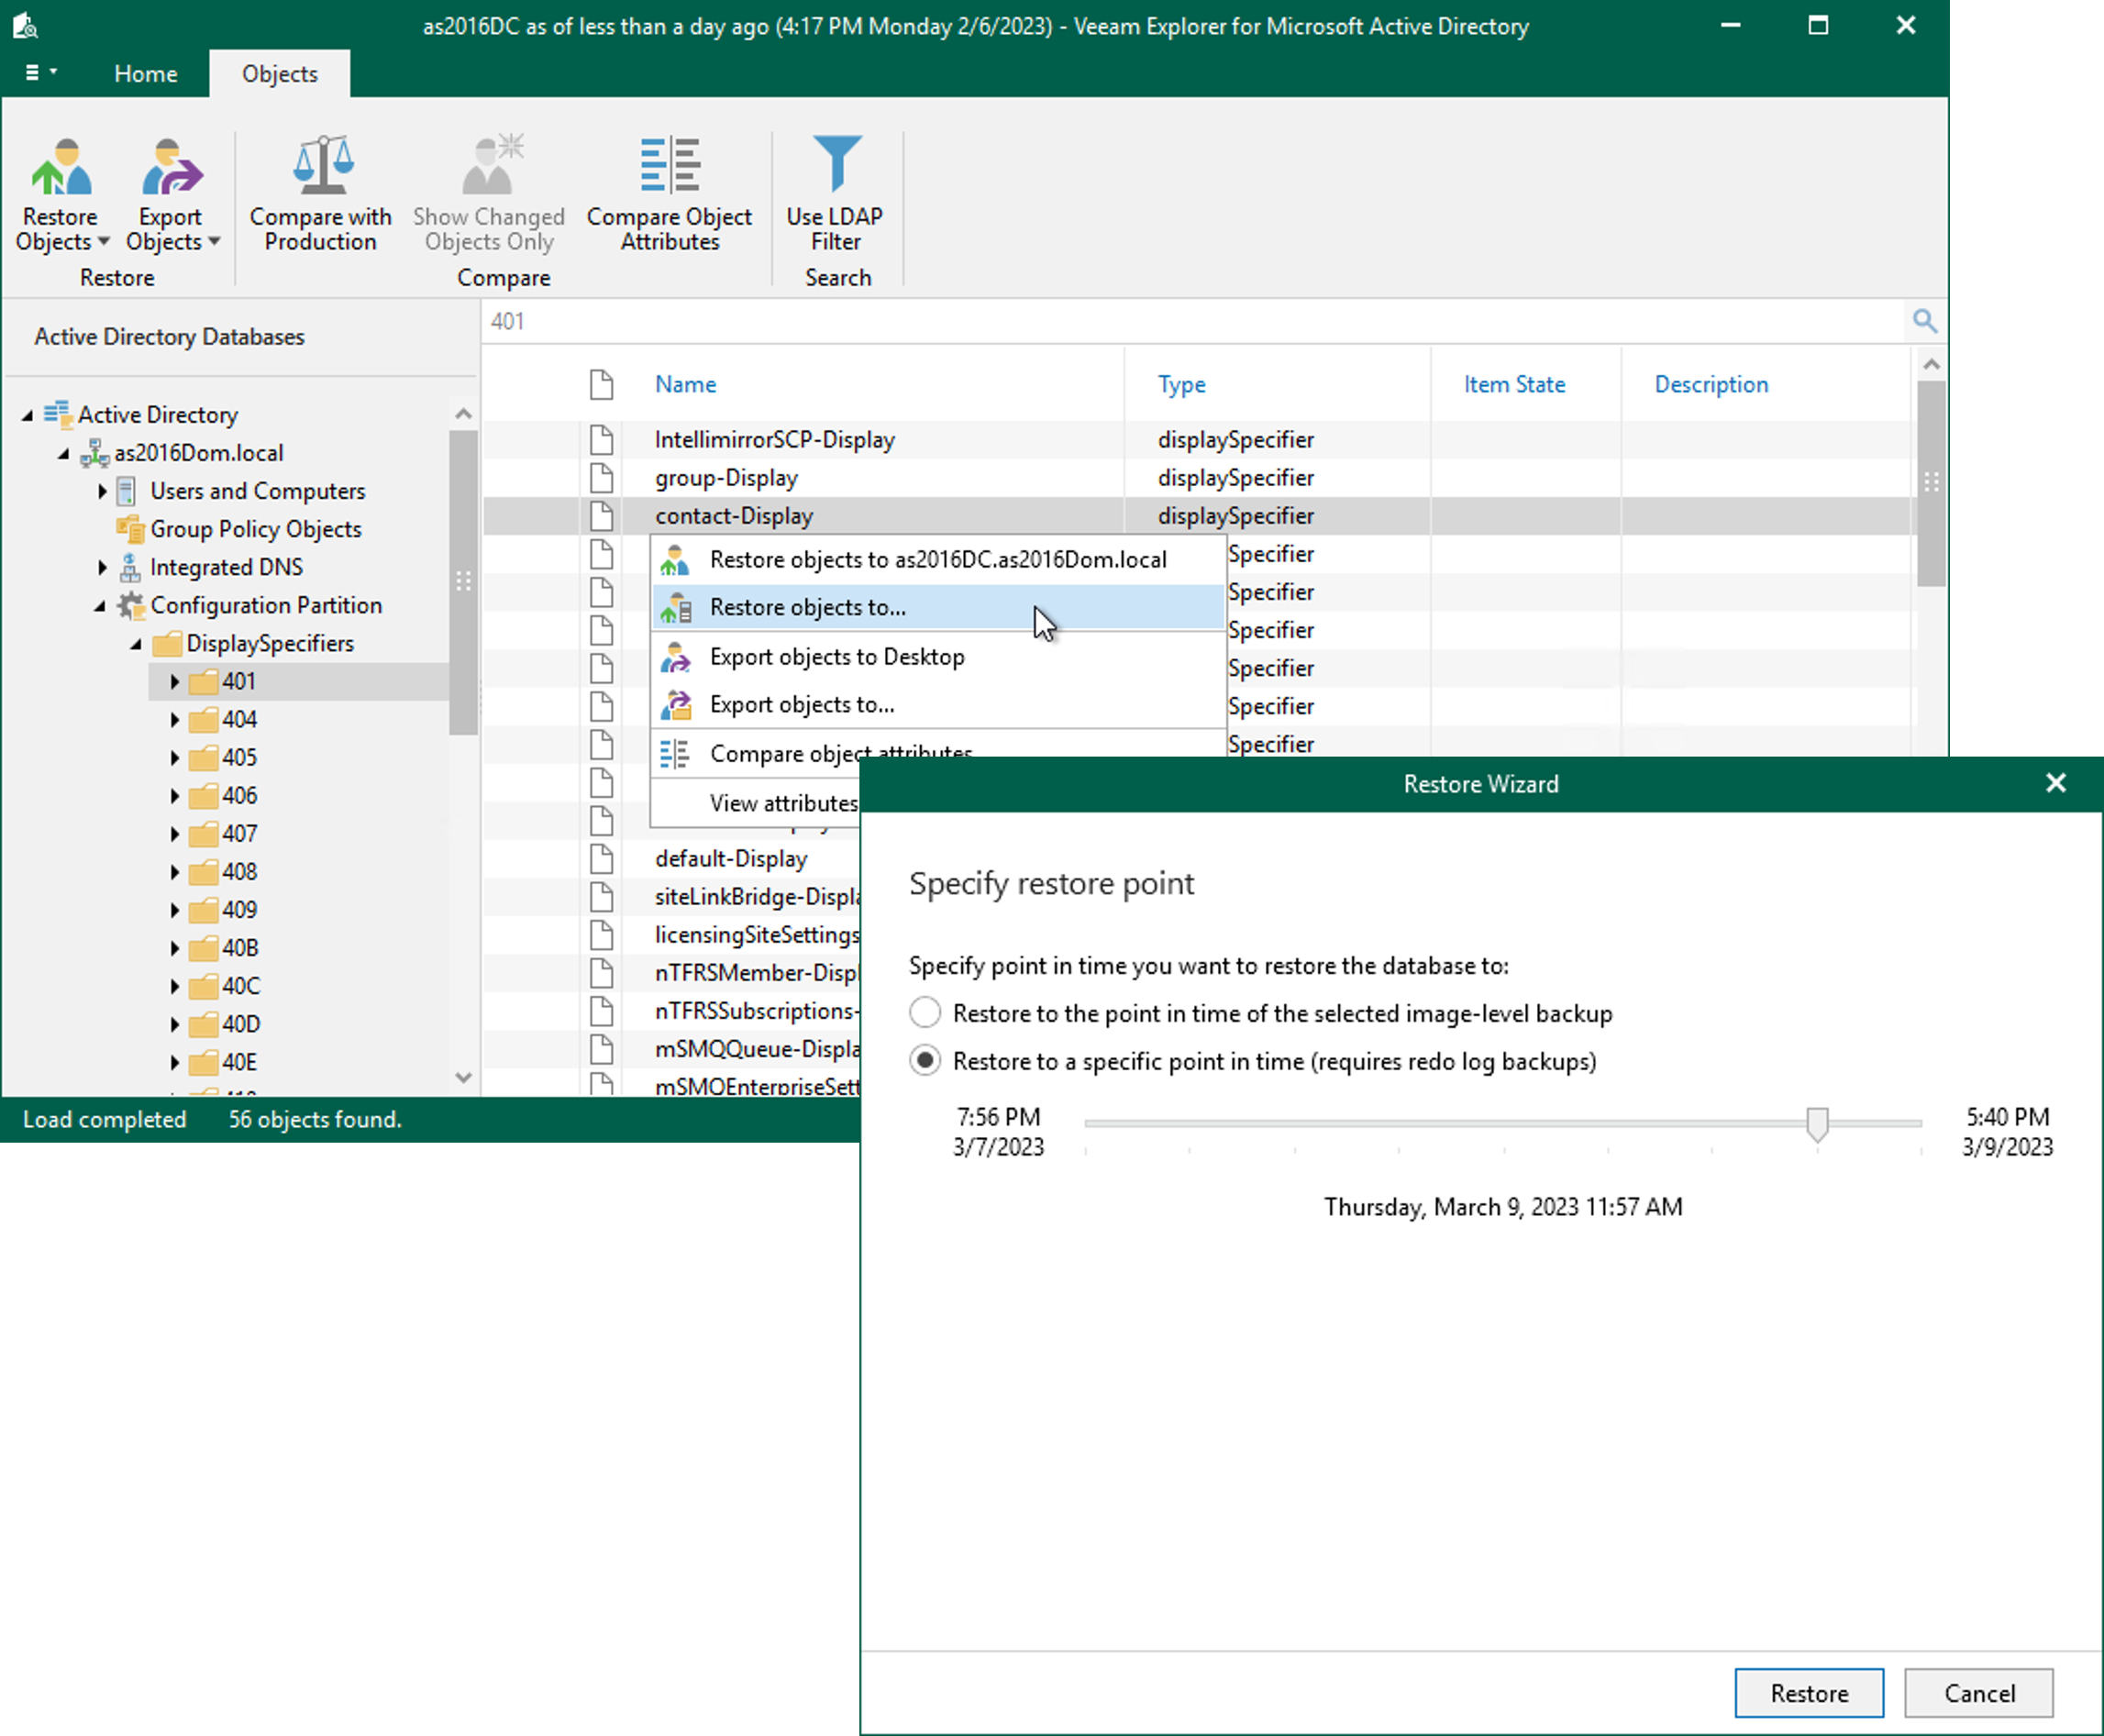Open the Restore Objects dropdown arrow
Screen dimensions: 2104x1736
click(x=103, y=241)
